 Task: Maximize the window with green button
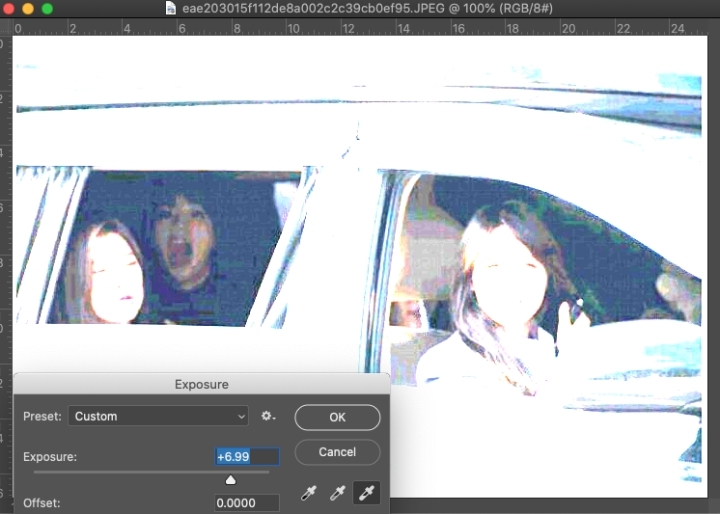click(47, 8)
